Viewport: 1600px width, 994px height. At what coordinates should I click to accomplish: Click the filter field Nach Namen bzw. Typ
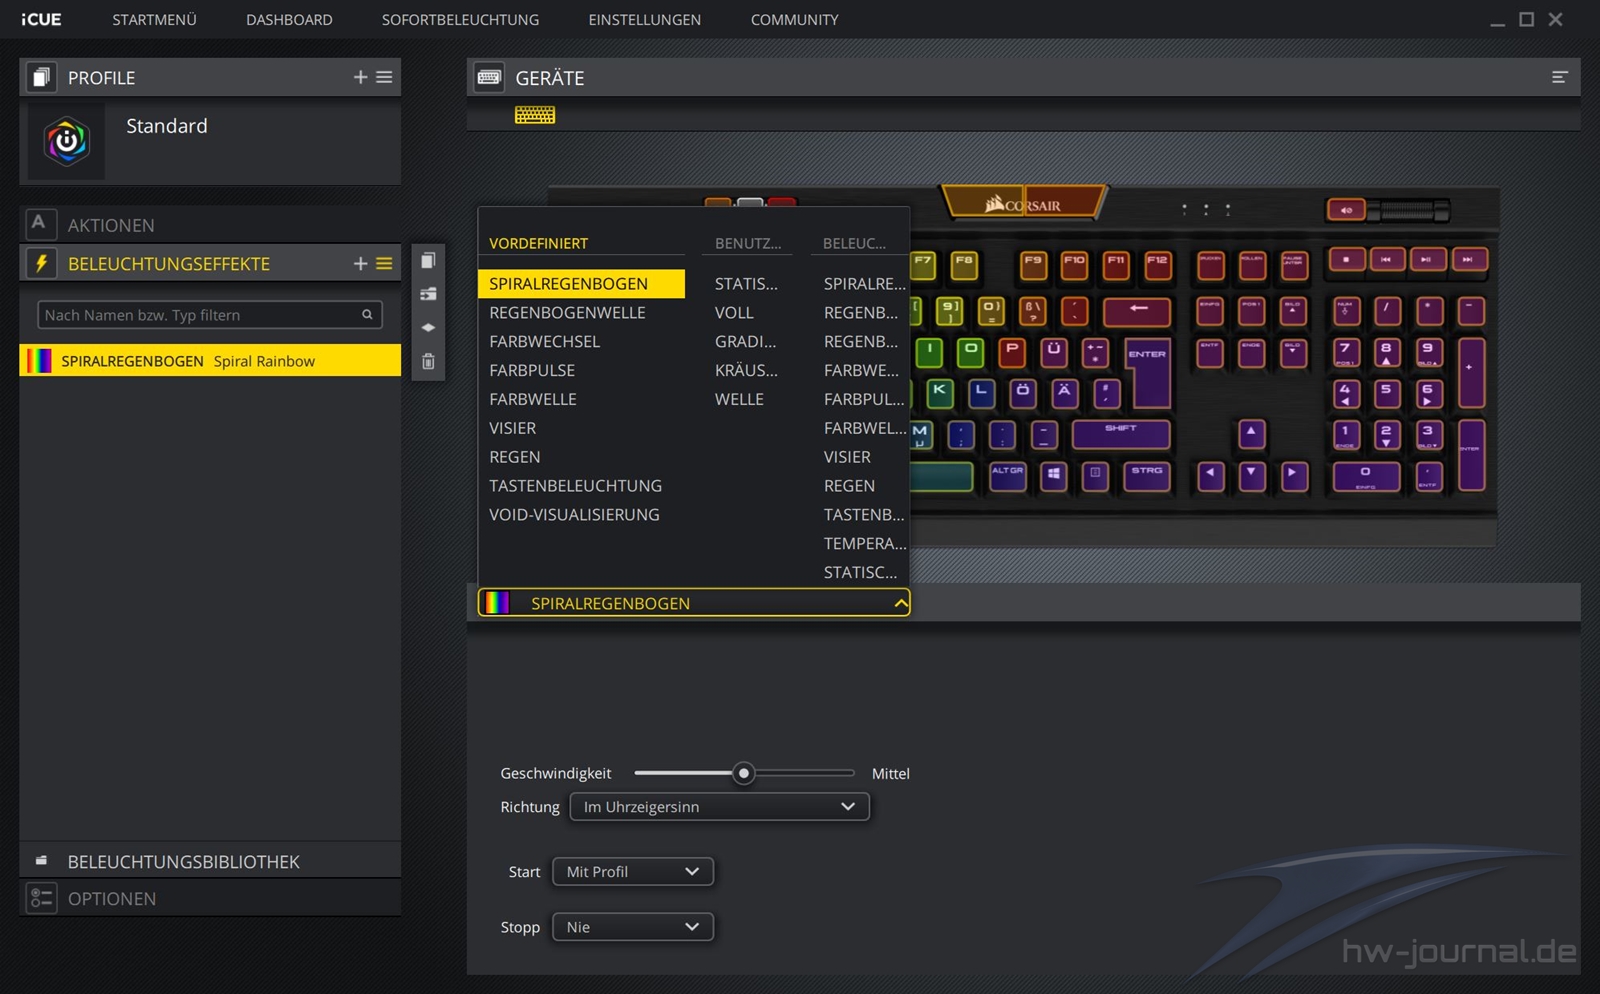tap(210, 315)
